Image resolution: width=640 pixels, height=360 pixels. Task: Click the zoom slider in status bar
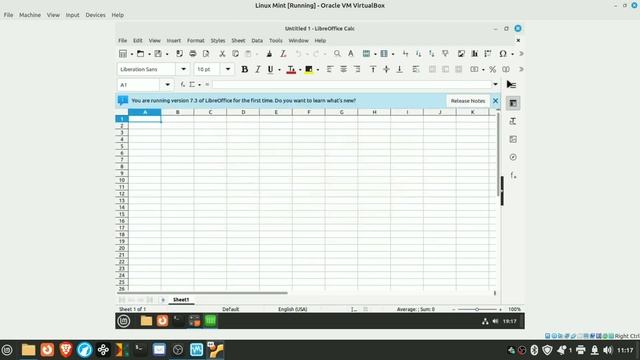477,309
